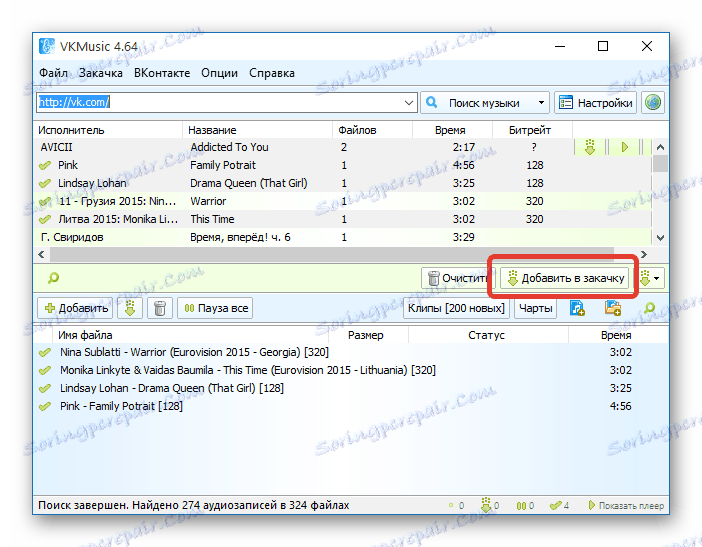The image size is (702, 547).
Task: Sort by Название column header
Action: [257, 130]
